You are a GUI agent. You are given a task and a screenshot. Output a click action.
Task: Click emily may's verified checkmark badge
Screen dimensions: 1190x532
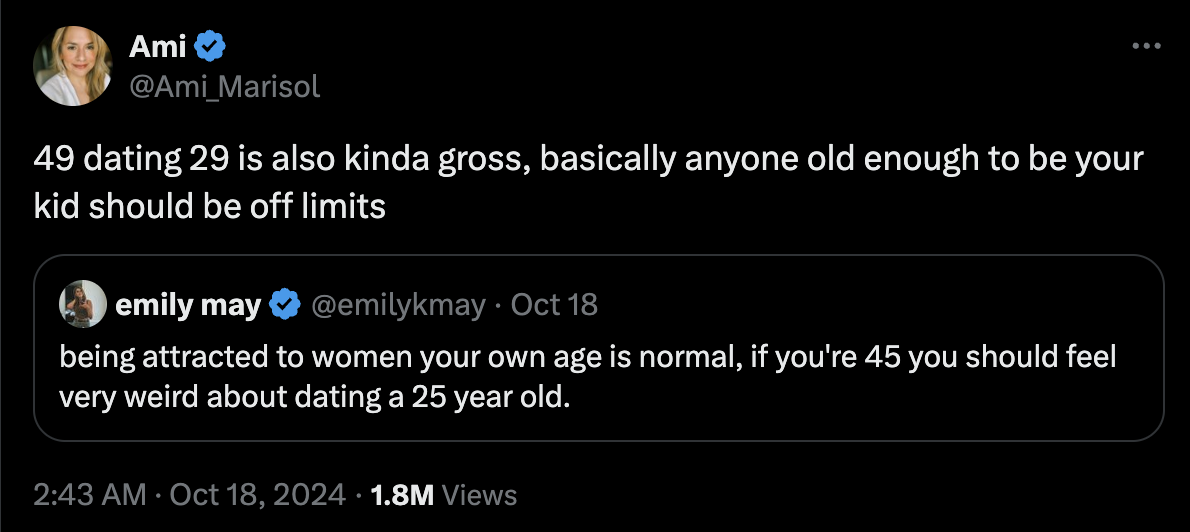pyautogui.click(x=285, y=305)
